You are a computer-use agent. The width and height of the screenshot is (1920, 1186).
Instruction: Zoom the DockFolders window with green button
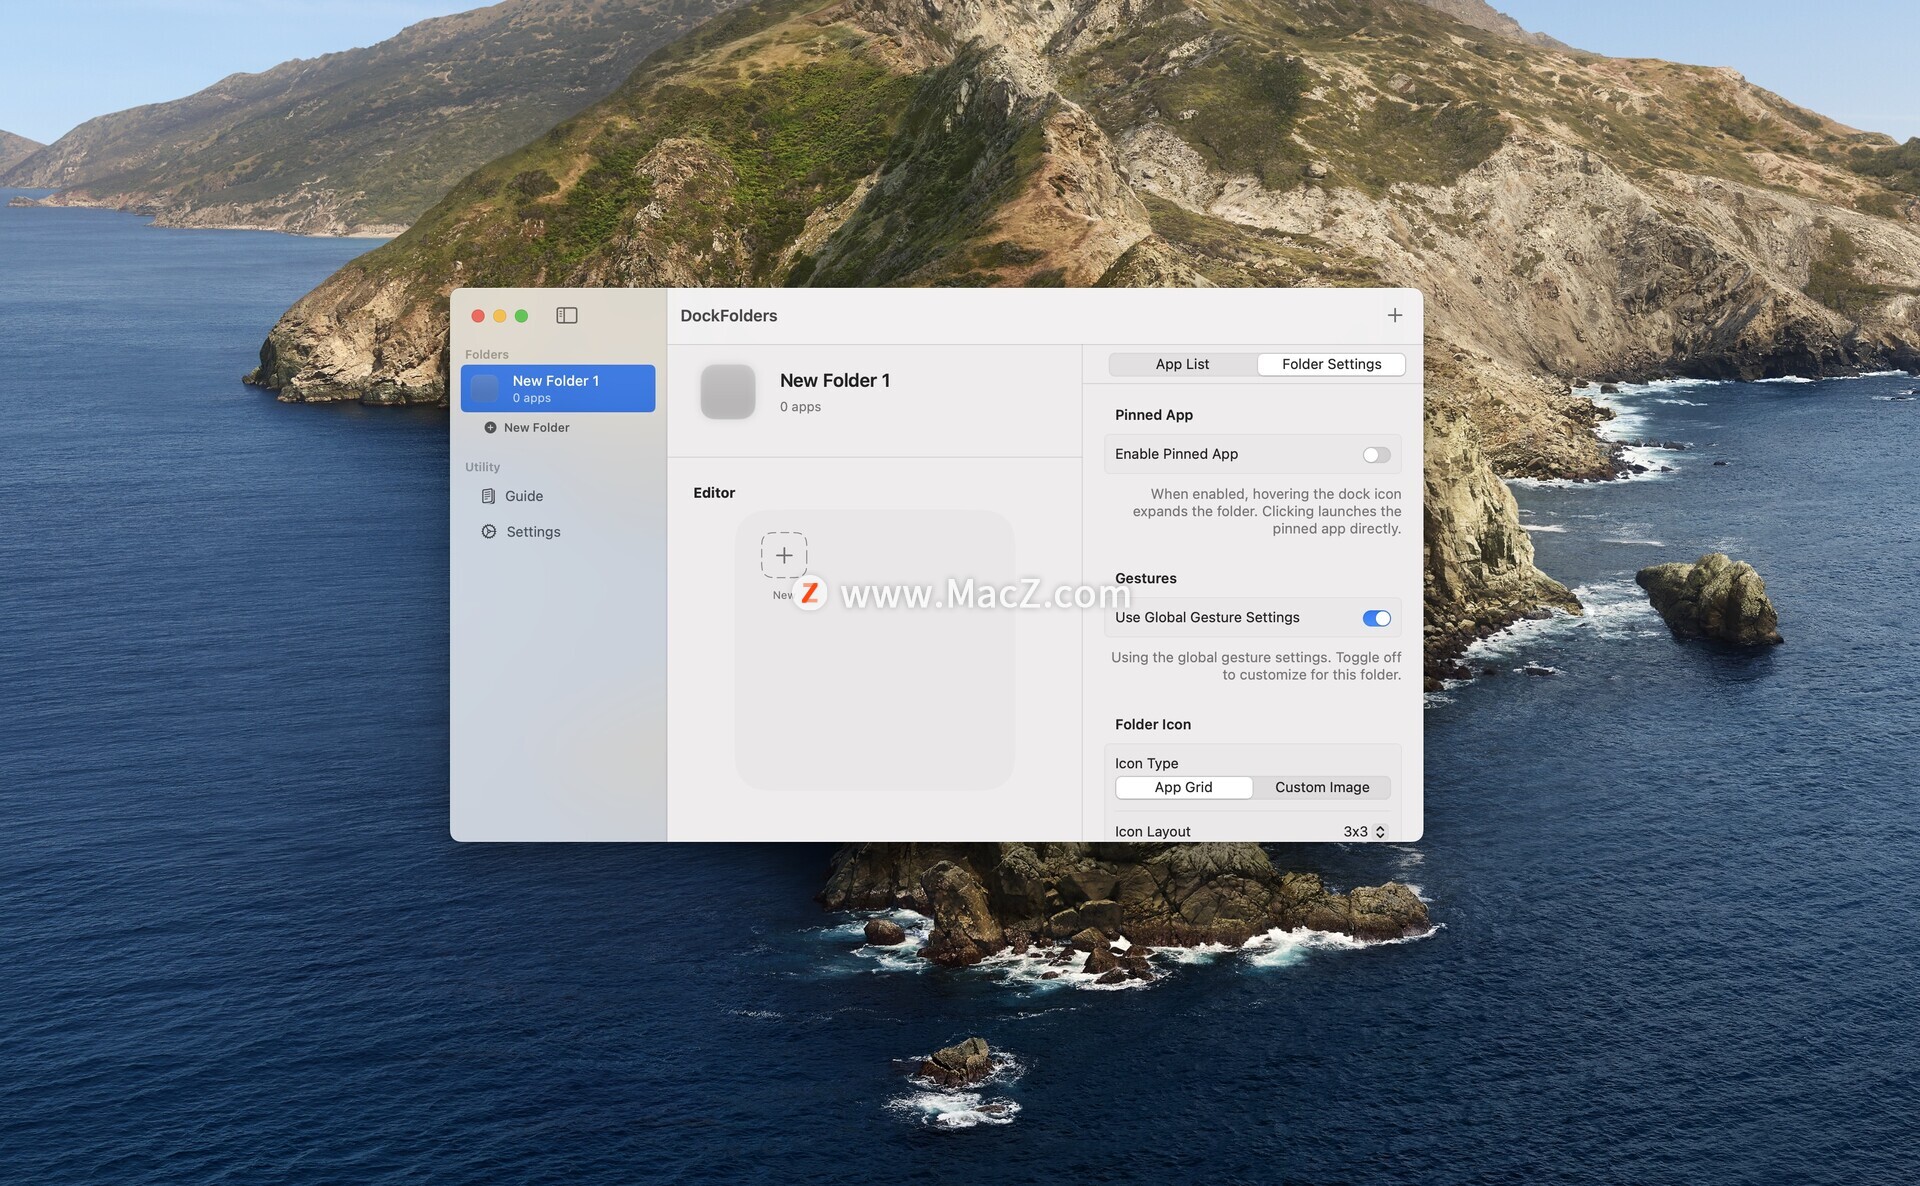(x=521, y=316)
